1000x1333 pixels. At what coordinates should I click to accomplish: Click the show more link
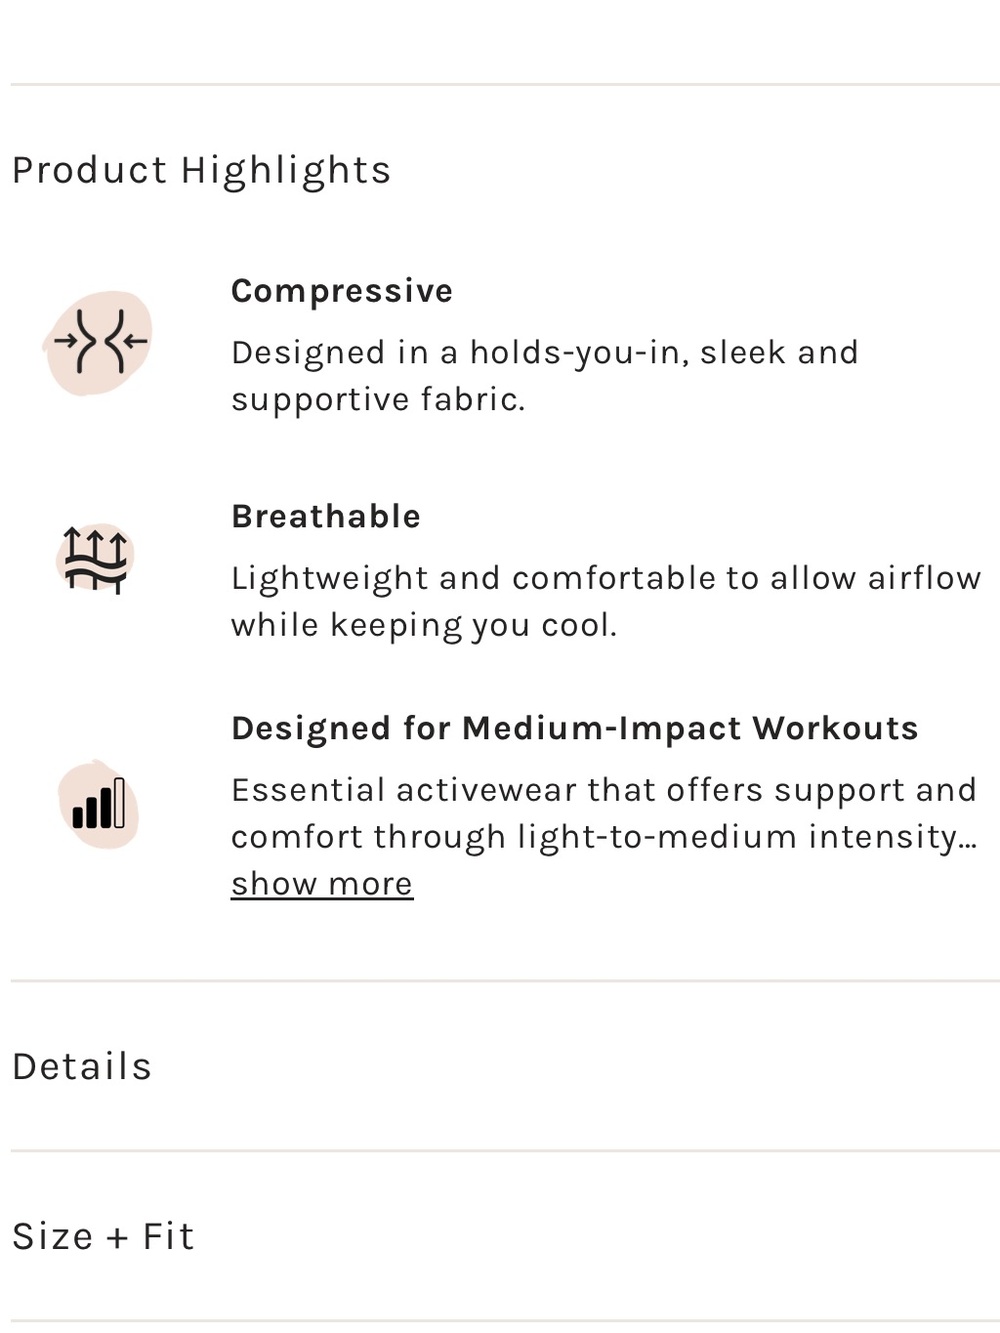(x=322, y=884)
